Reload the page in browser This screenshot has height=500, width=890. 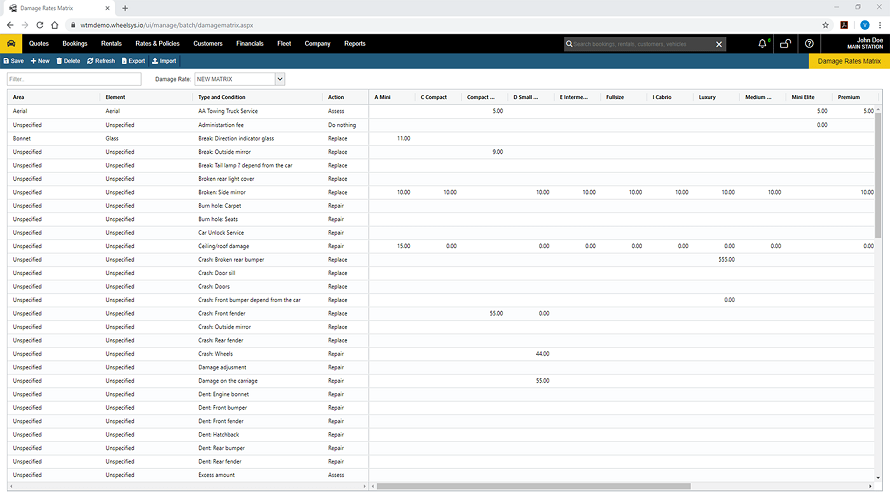pyautogui.click(x=40, y=25)
